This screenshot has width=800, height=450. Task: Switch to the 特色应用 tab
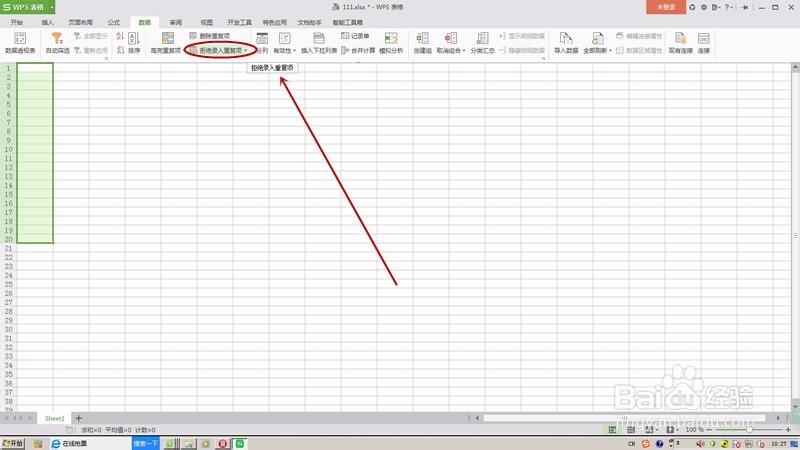click(x=274, y=22)
